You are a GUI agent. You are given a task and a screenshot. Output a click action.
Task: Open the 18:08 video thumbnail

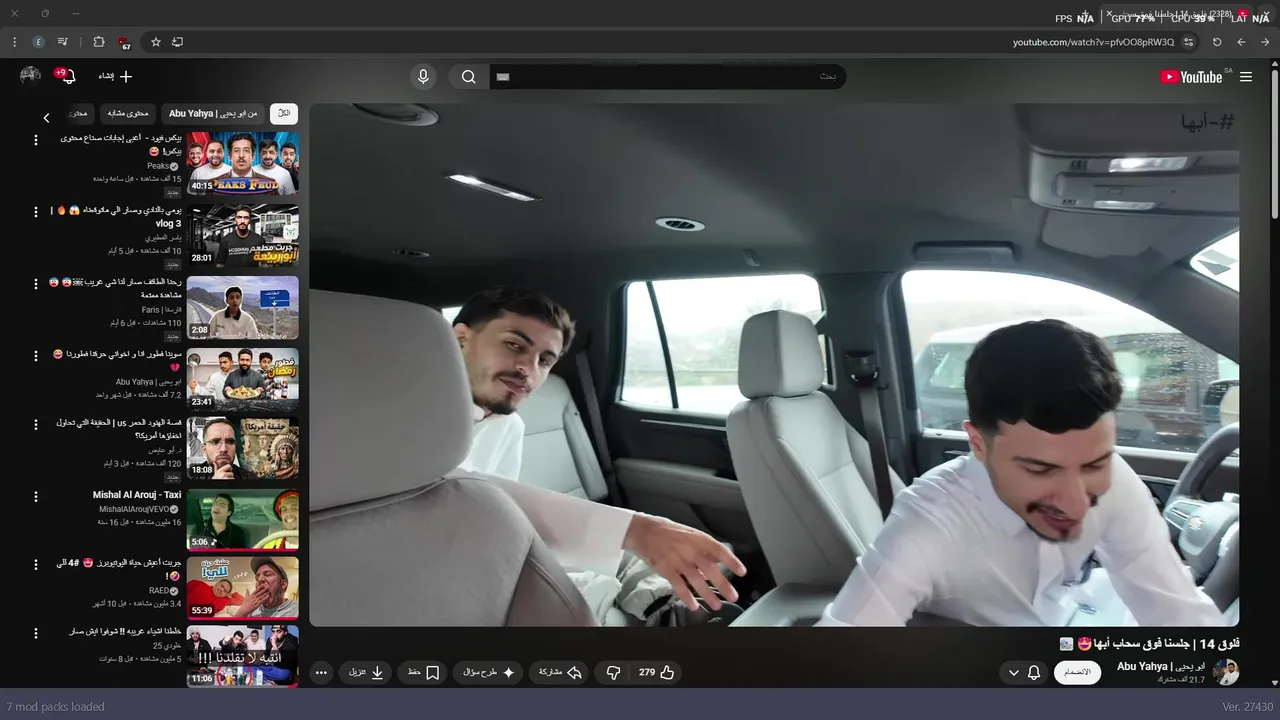[x=243, y=448]
